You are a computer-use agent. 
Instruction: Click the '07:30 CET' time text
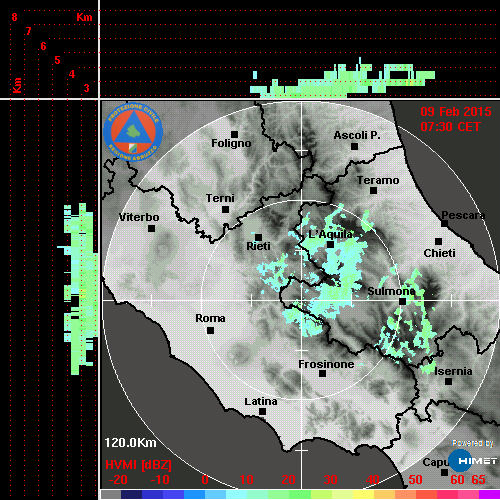[450, 127]
